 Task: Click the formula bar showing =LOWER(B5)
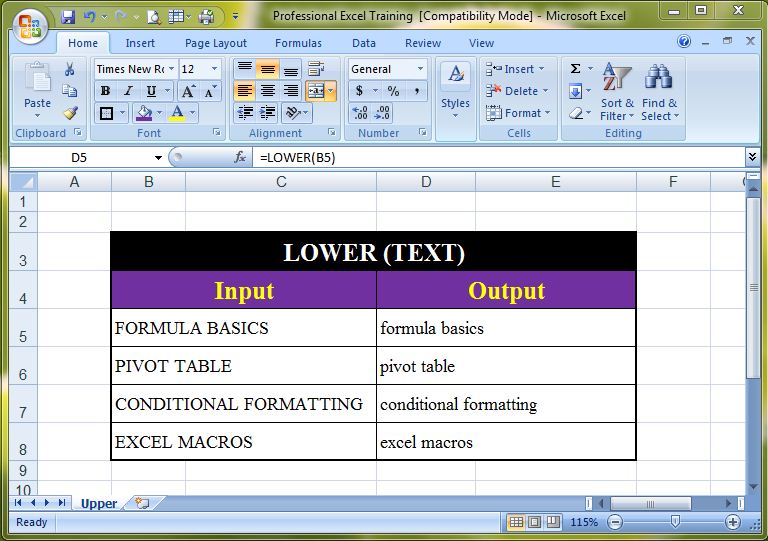point(499,158)
